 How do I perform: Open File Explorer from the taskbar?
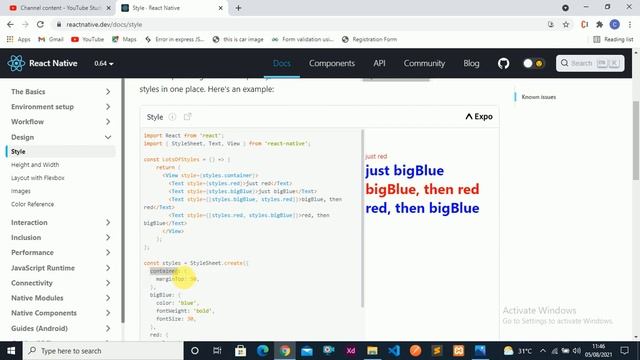coord(372,351)
